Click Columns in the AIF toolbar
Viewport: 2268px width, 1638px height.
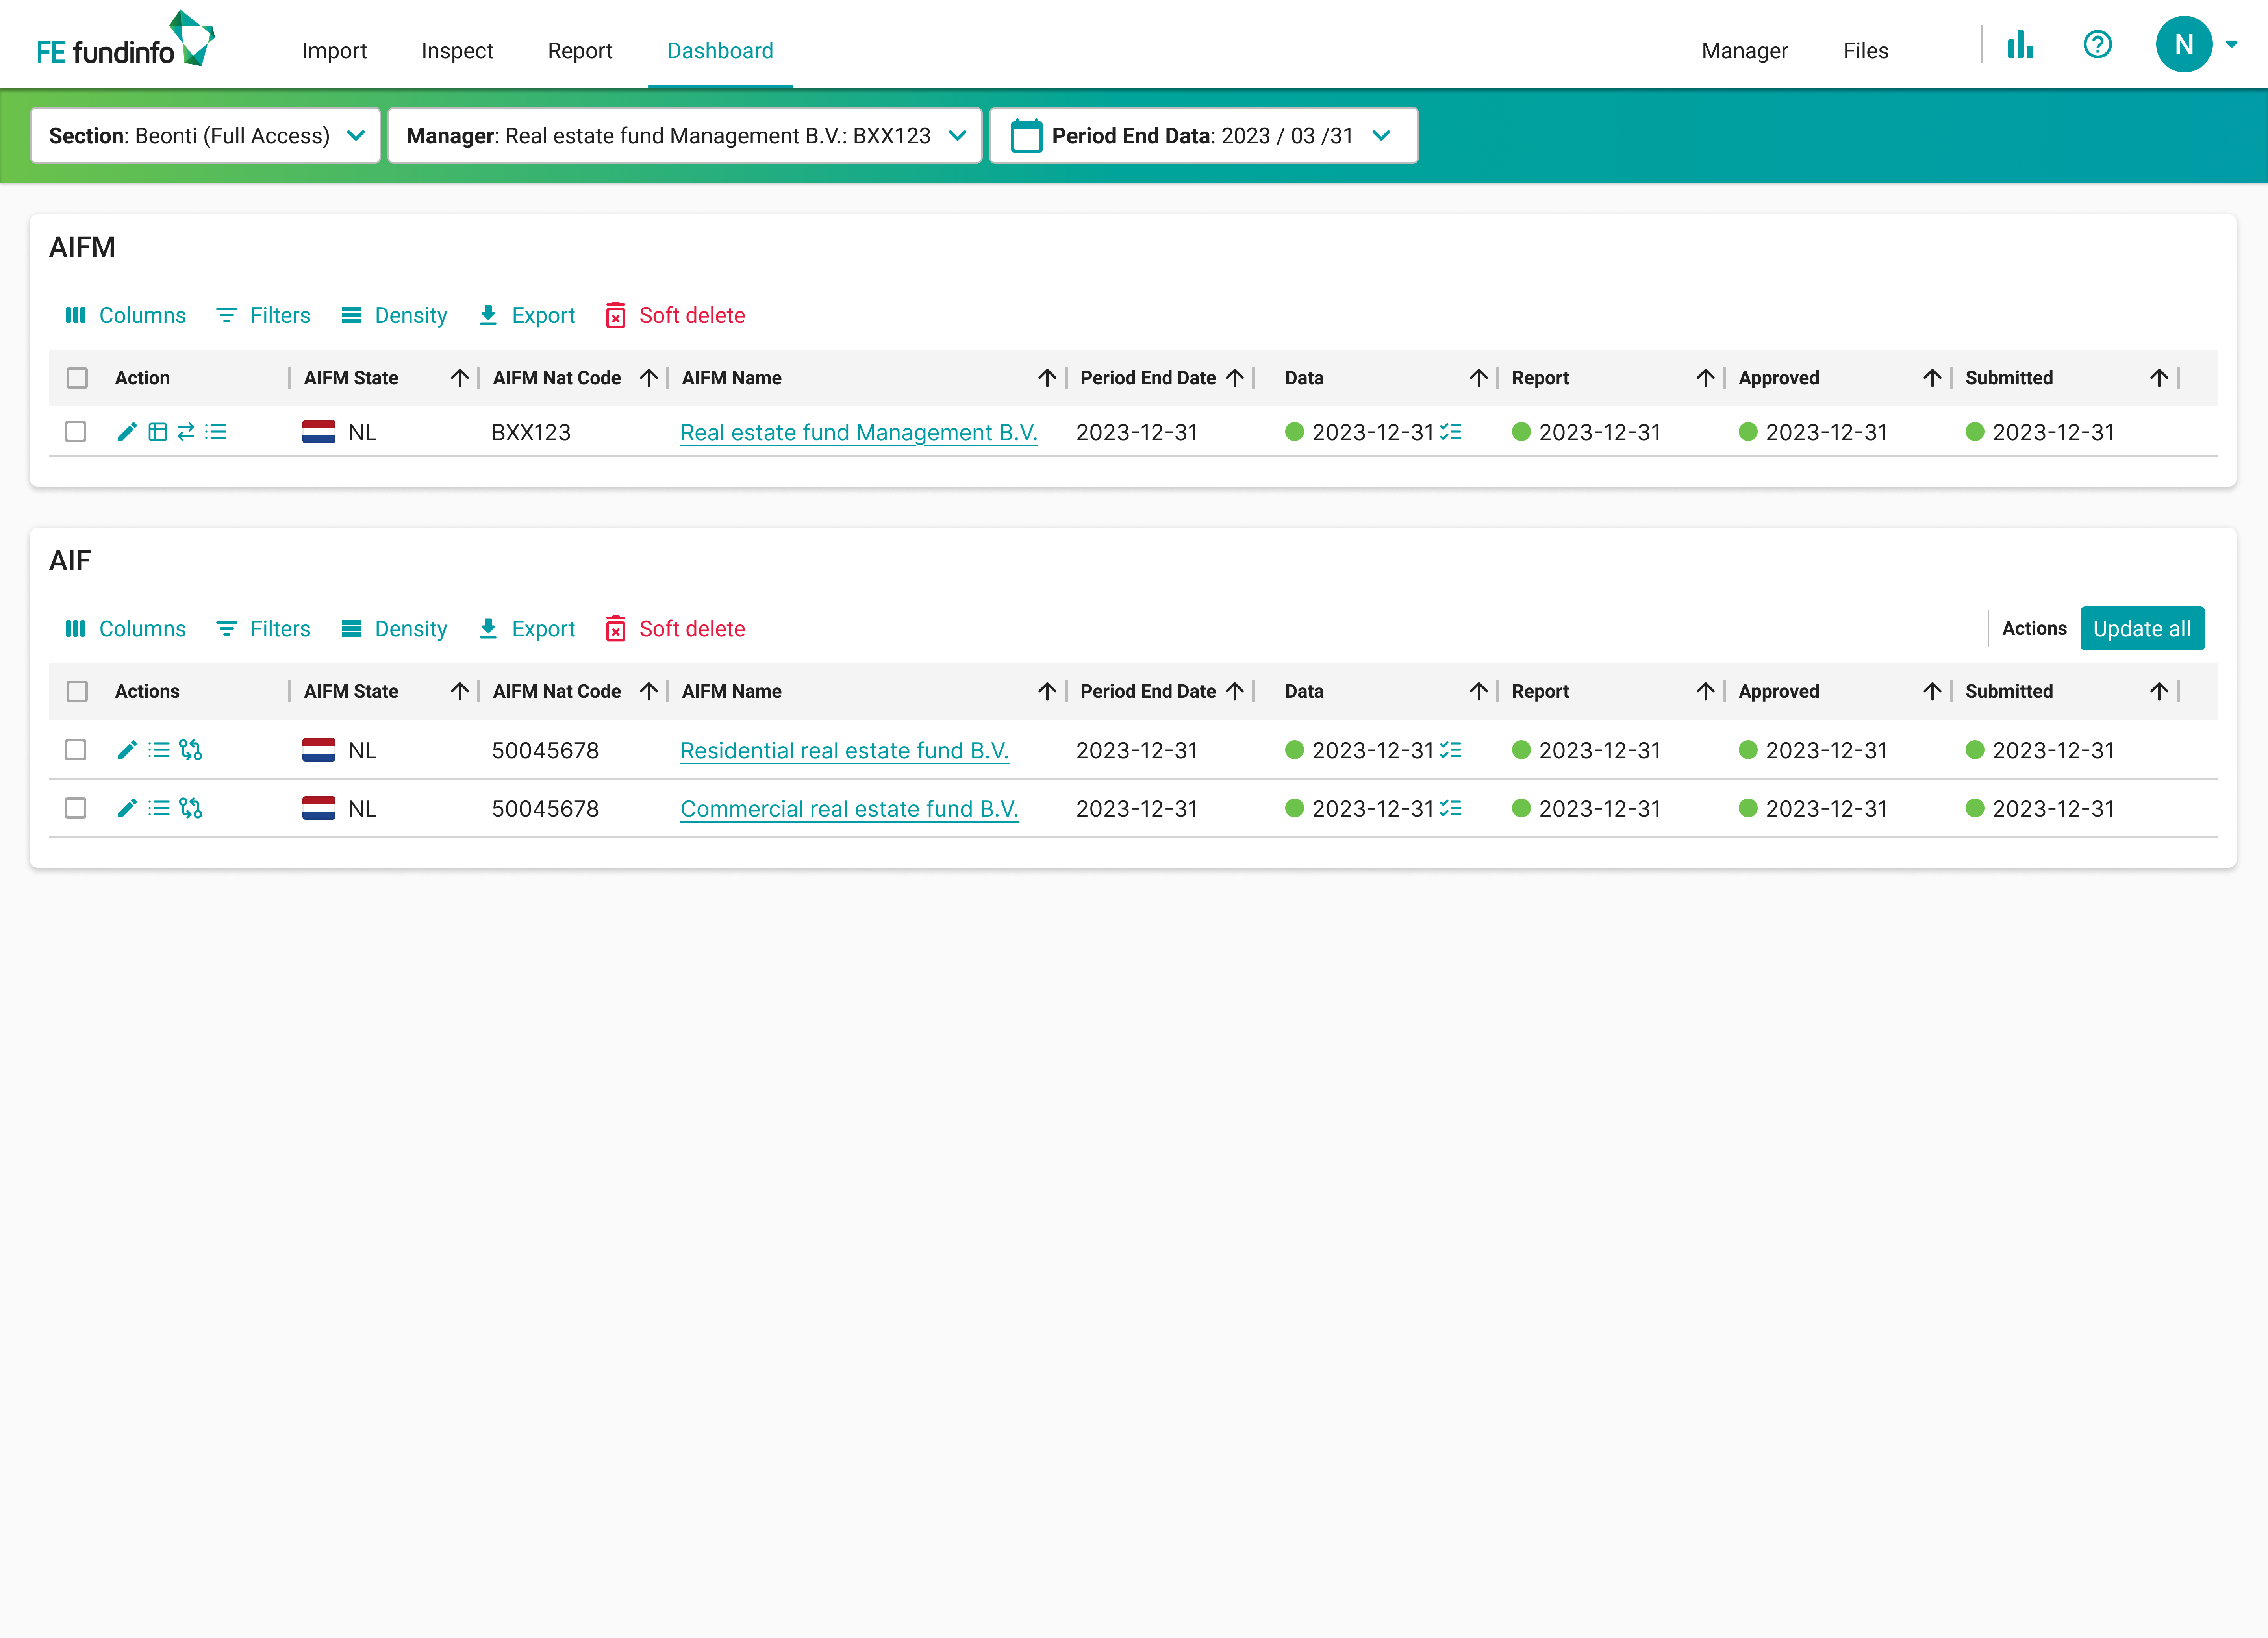pos(126,629)
